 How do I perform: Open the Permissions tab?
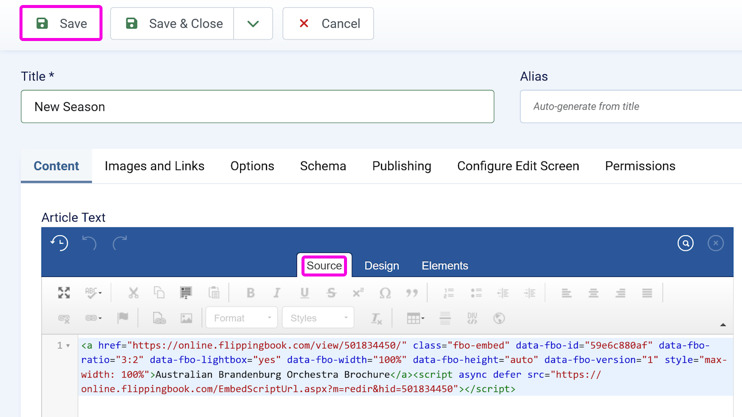(x=640, y=166)
